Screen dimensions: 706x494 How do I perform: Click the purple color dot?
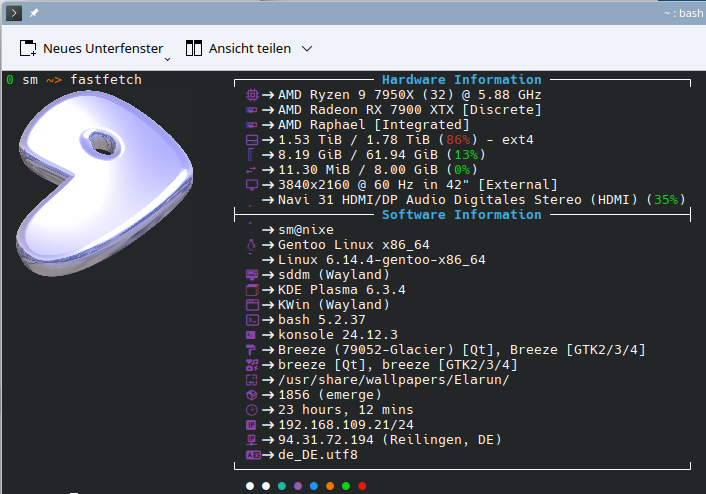(298, 486)
